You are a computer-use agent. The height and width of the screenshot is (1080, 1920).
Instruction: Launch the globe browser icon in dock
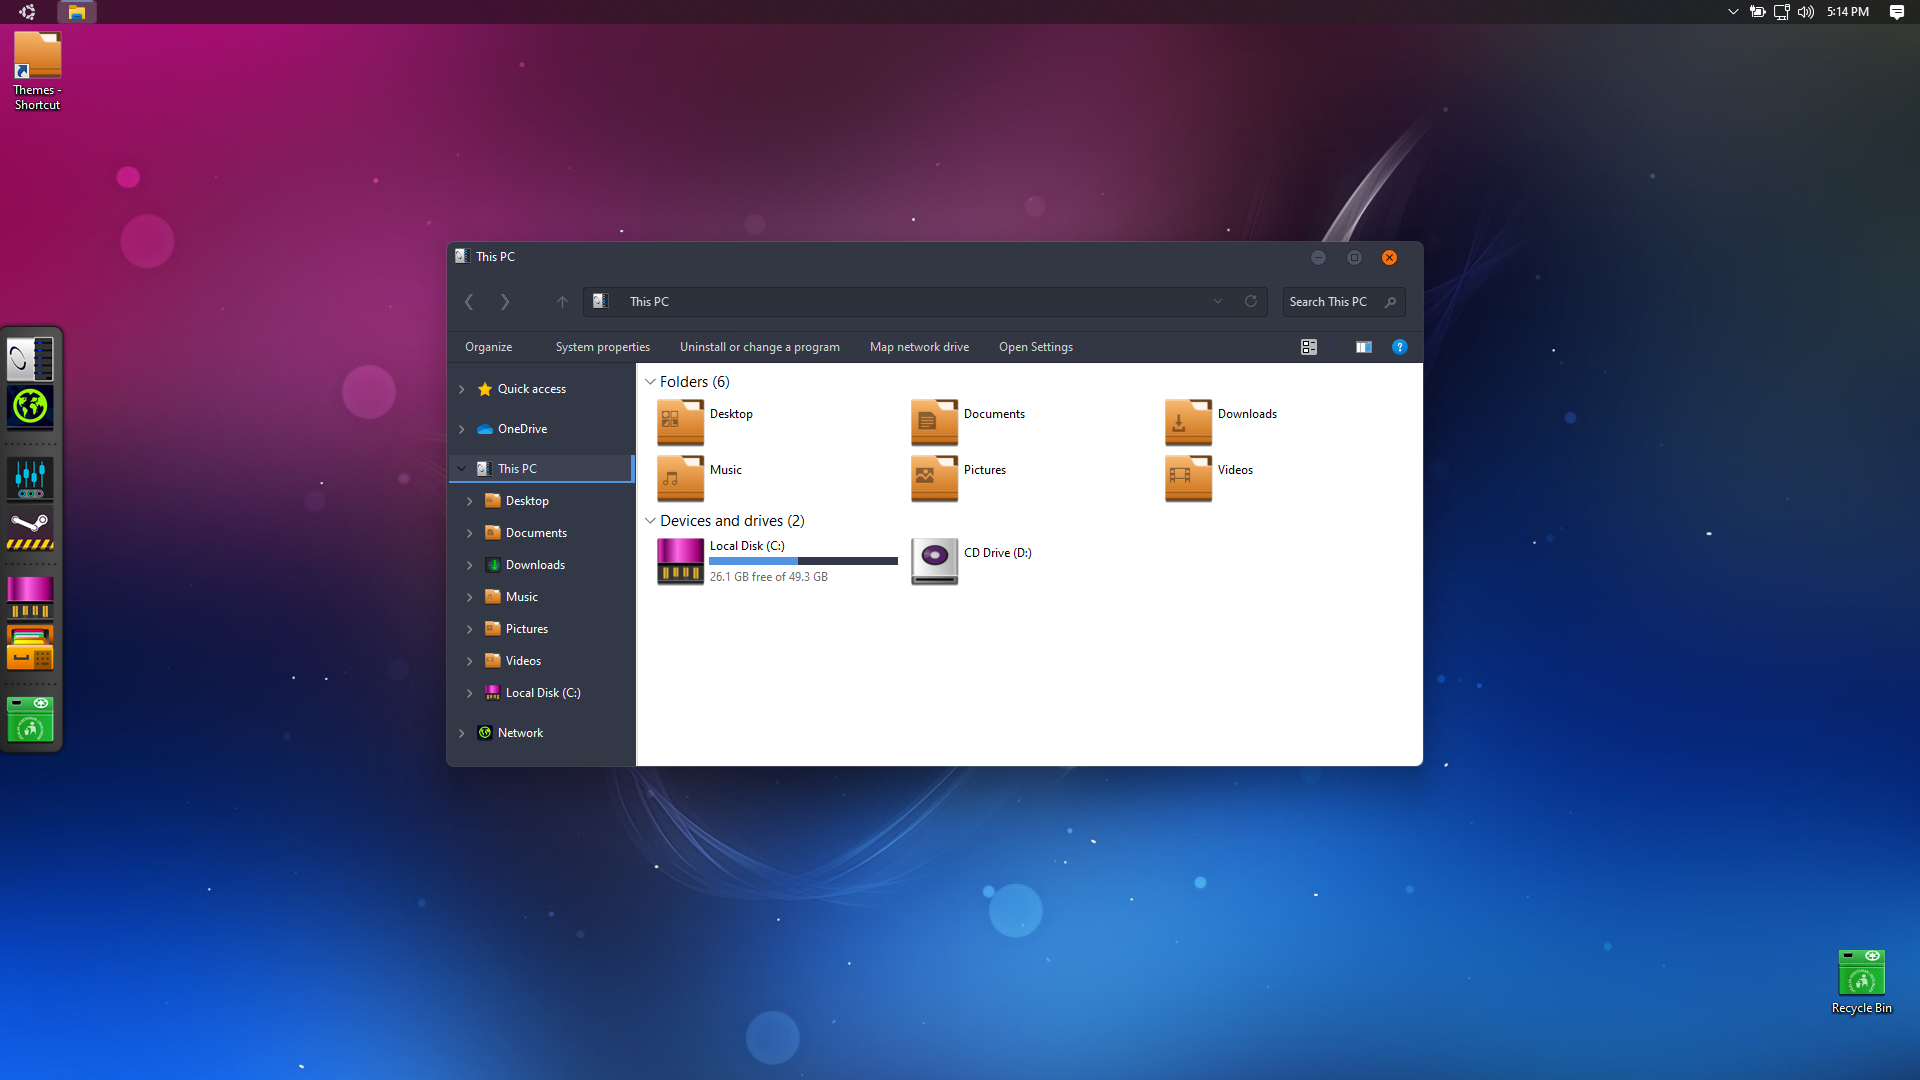point(30,407)
